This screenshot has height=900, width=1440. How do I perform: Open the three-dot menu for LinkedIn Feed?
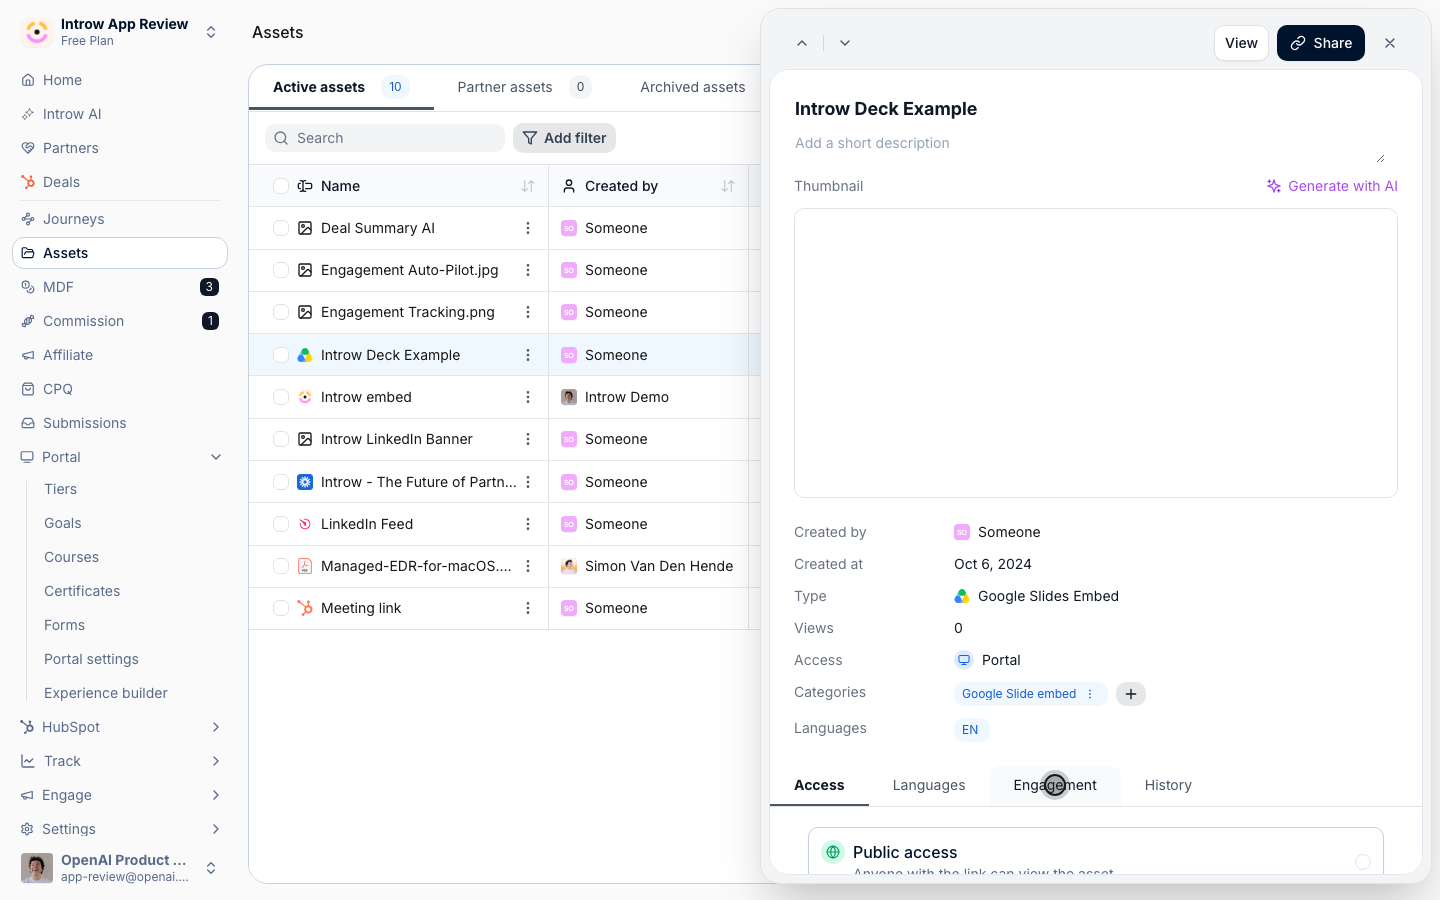528,524
